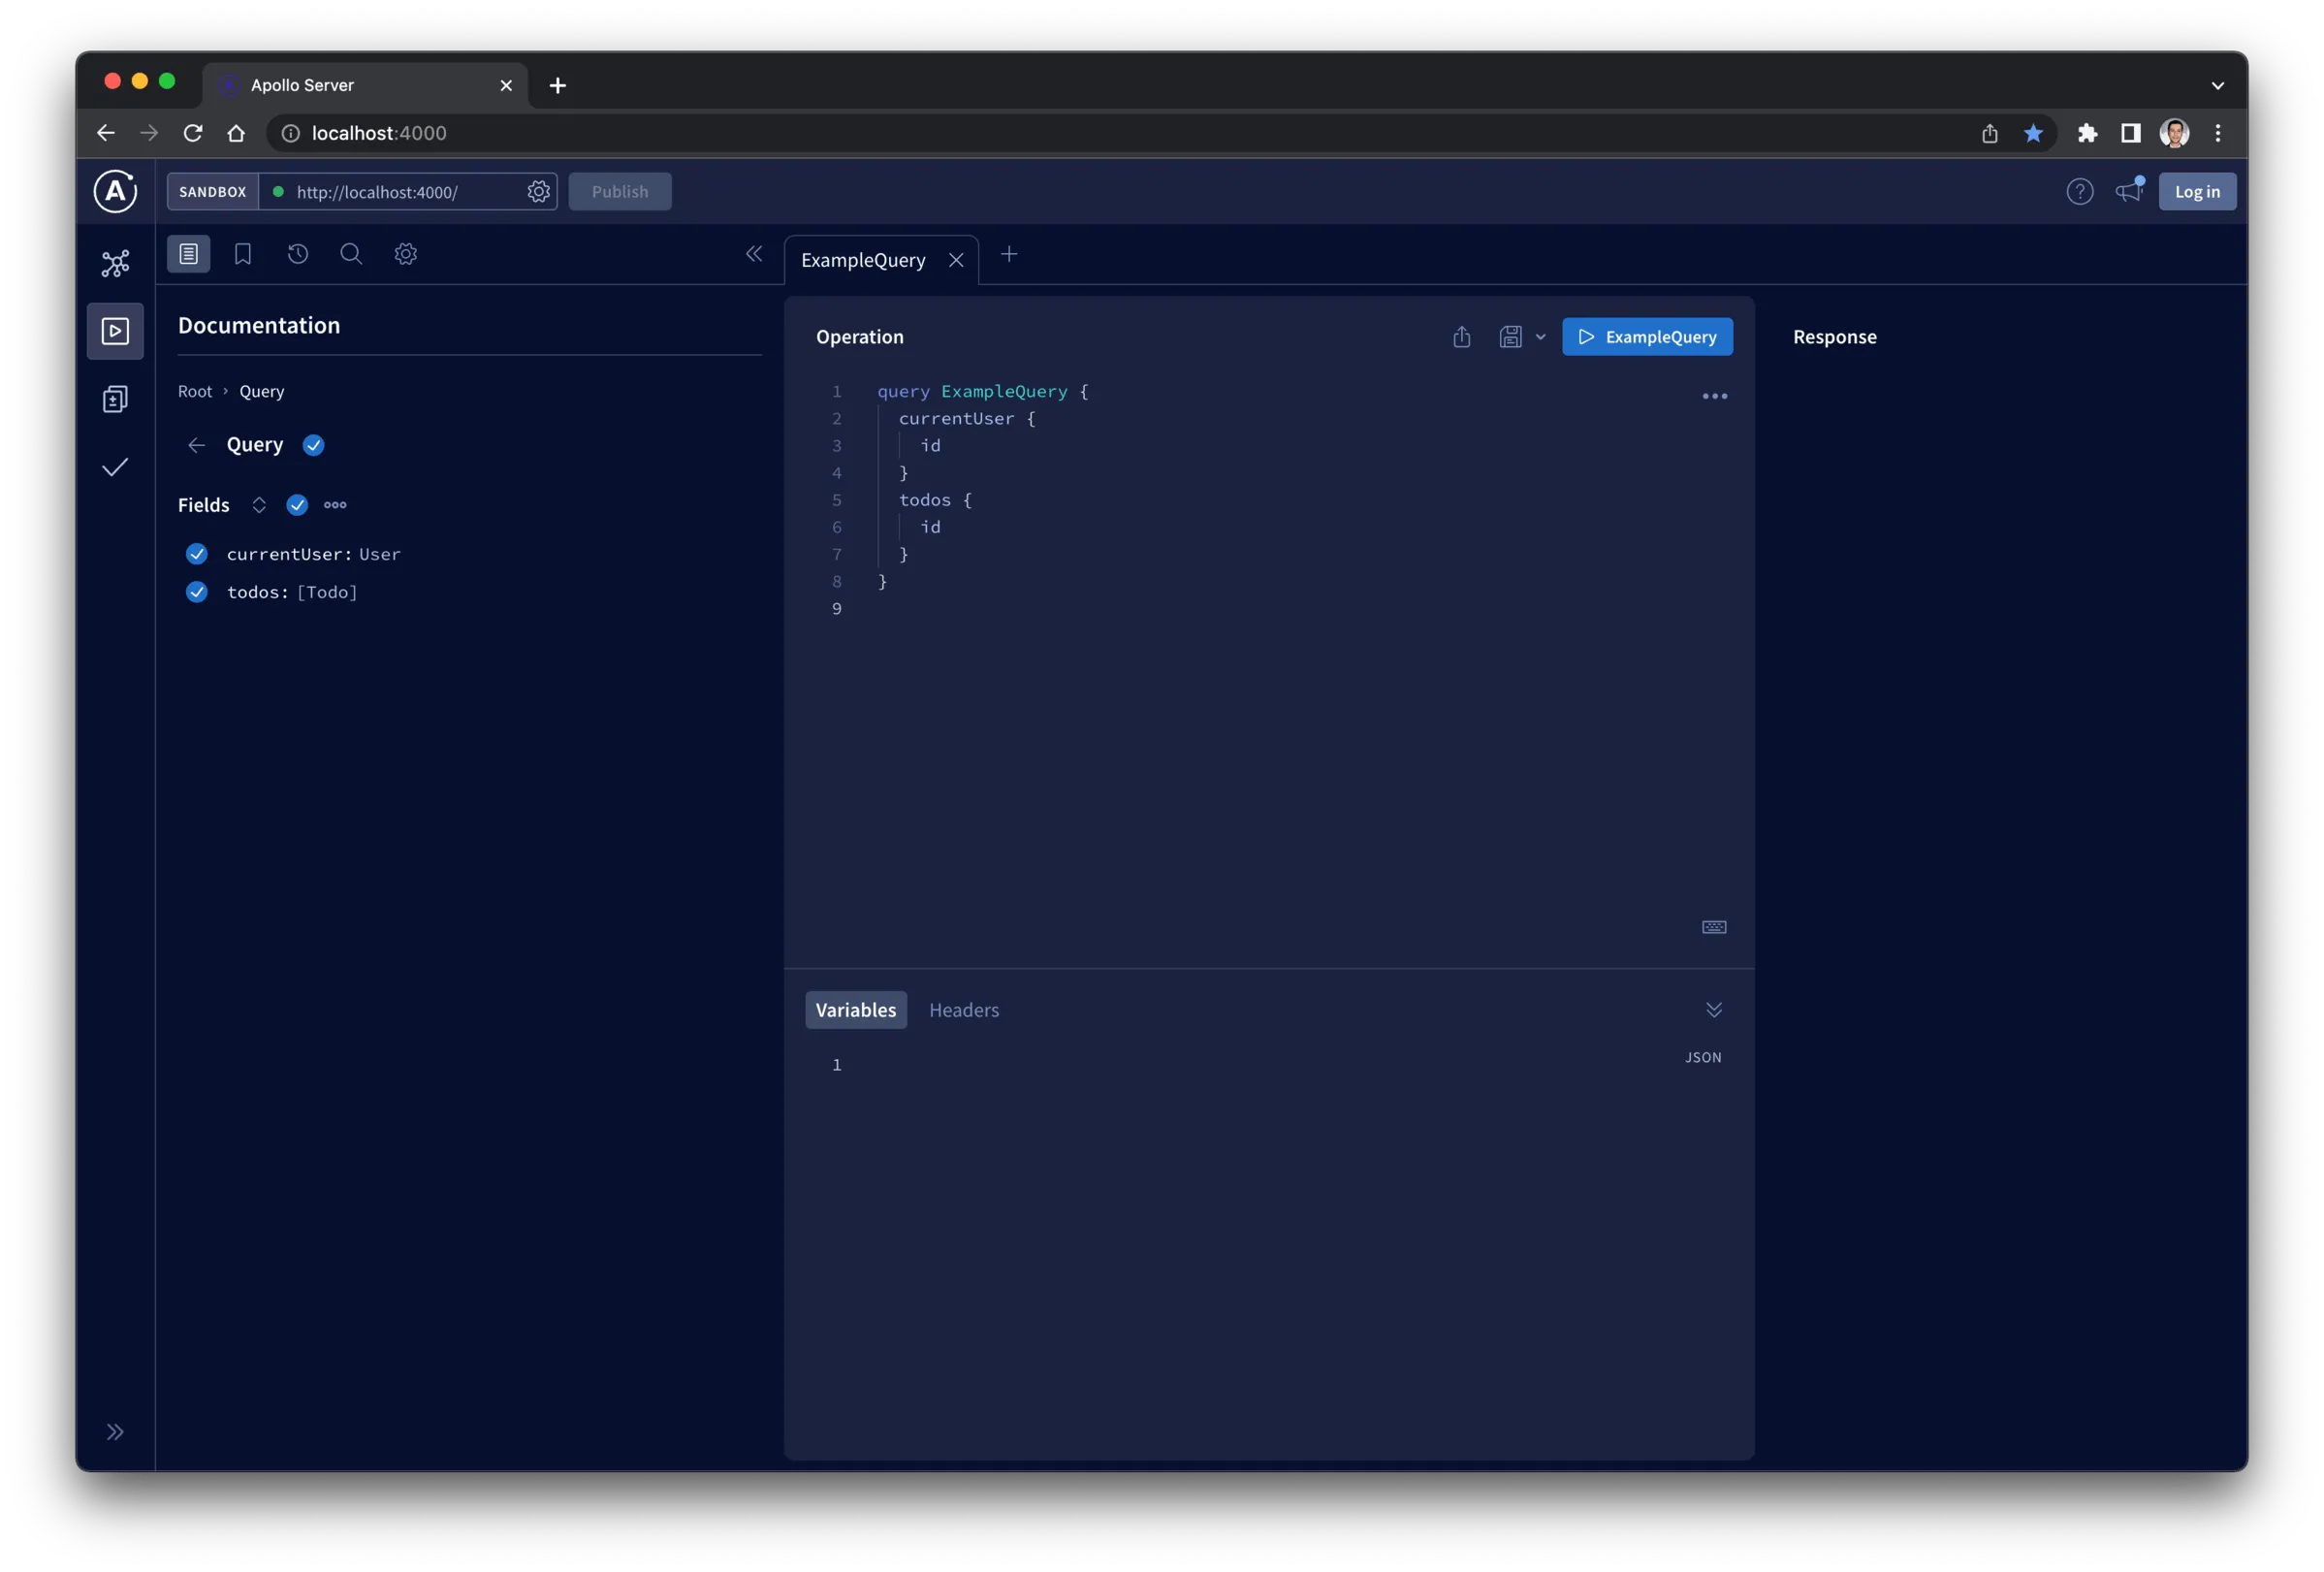Uncheck the currentUser field checkbox
The height and width of the screenshot is (1572, 2324).
click(x=197, y=554)
